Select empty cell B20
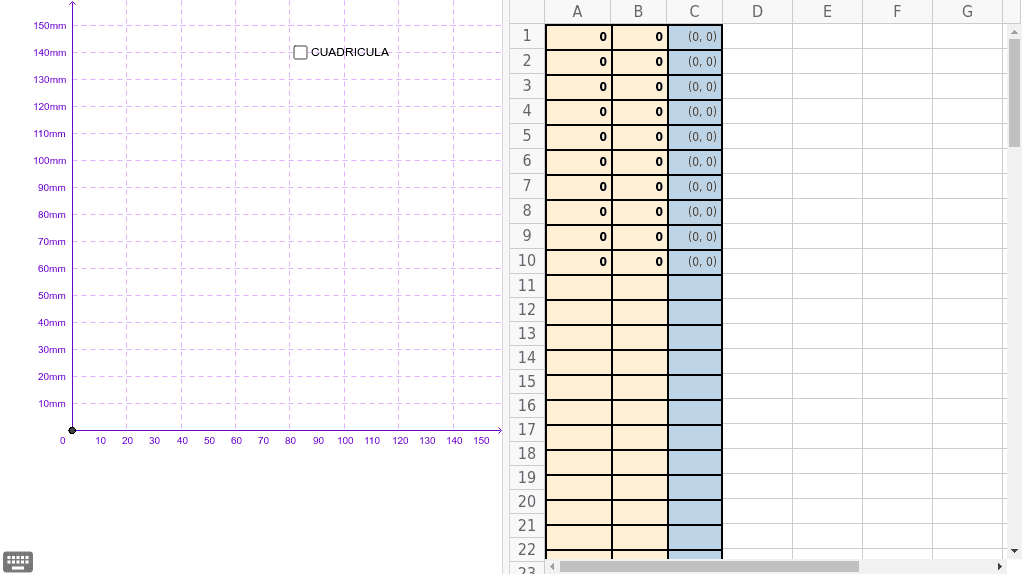The width and height of the screenshot is (1024, 576). click(640, 511)
